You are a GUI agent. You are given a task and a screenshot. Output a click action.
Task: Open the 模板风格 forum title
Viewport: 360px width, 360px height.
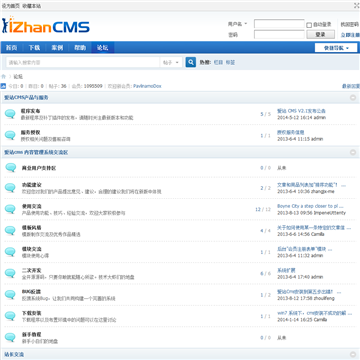(x=32, y=228)
